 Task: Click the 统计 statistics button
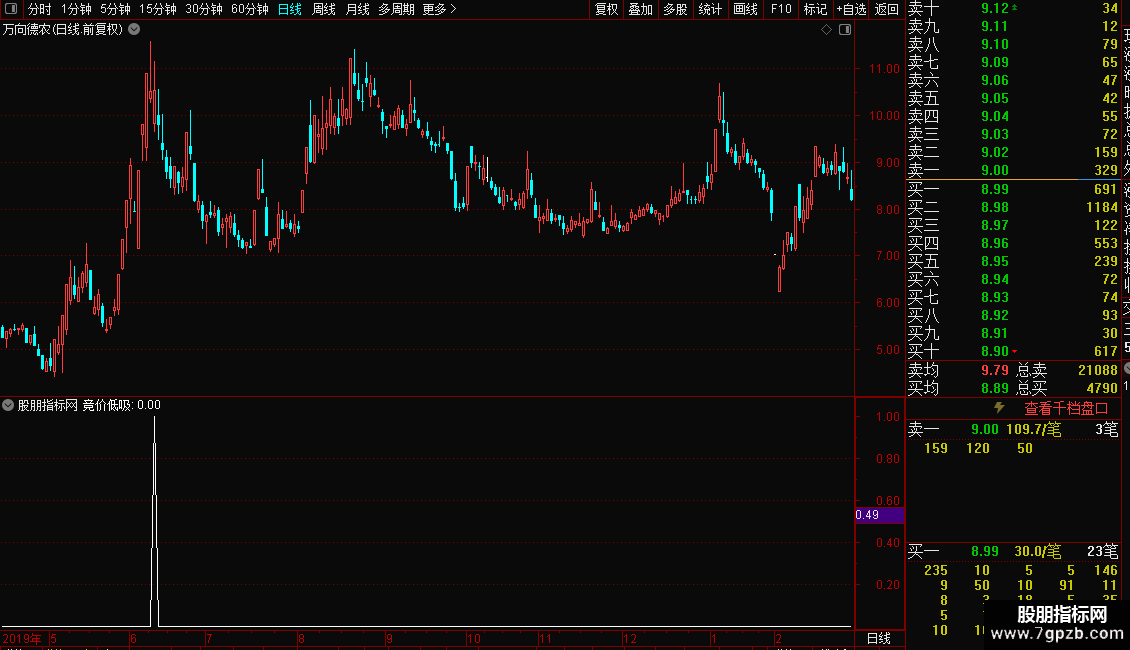[710, 9]
